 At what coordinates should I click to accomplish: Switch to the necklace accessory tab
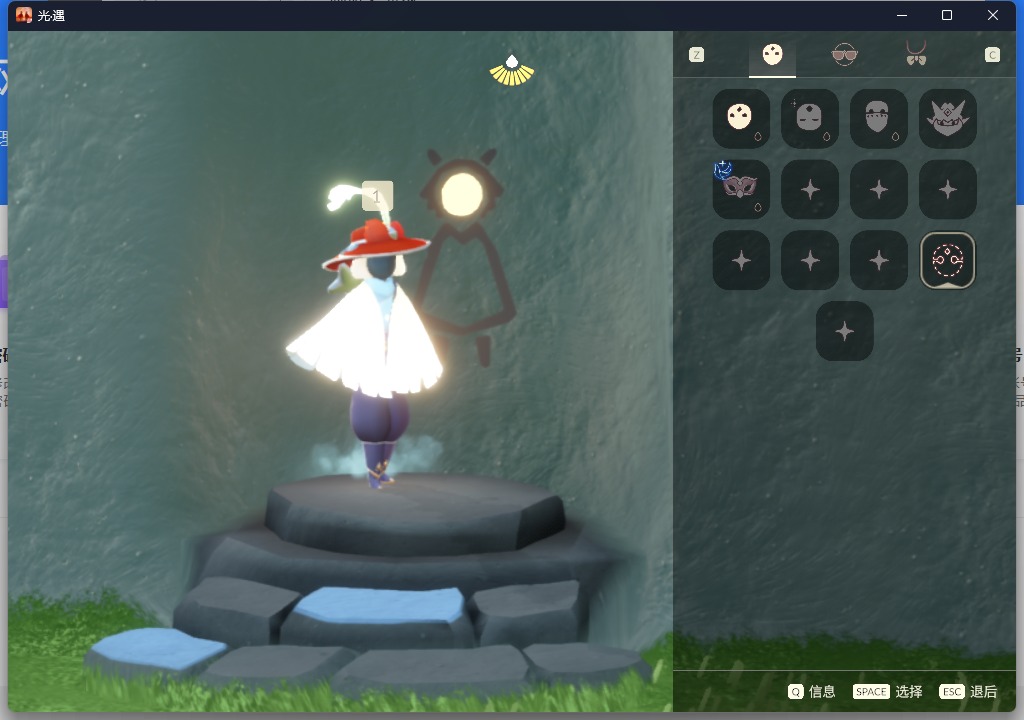click(x=916, y=54)
